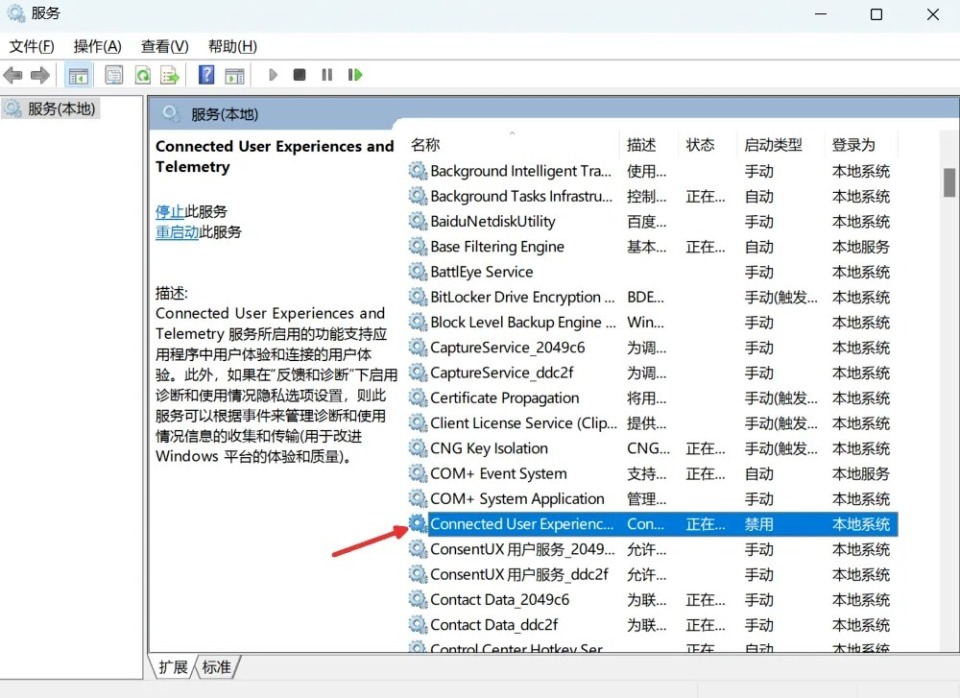This screenshot has width=960, height=698.
Task: Click the forward navigation arrow icon
Action: pyautogui.click(x=38, y=74)
